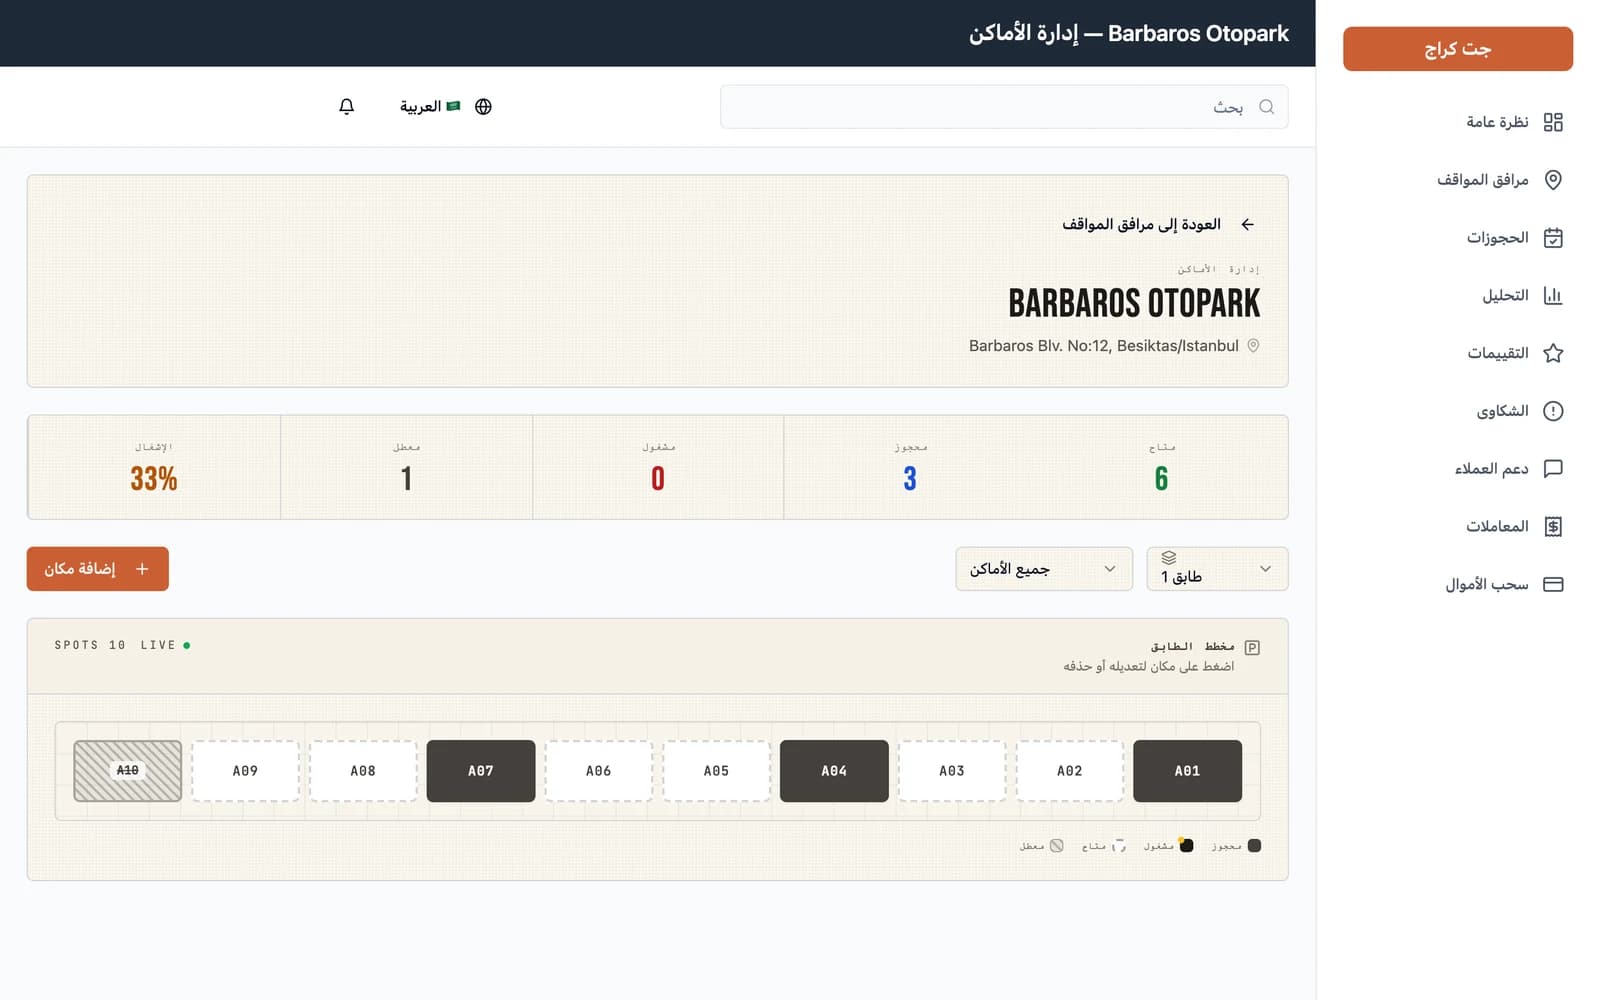Click the معطل stat card showing 1
The height and width of the screenshot is (1000, 1600).
point(406,467)
